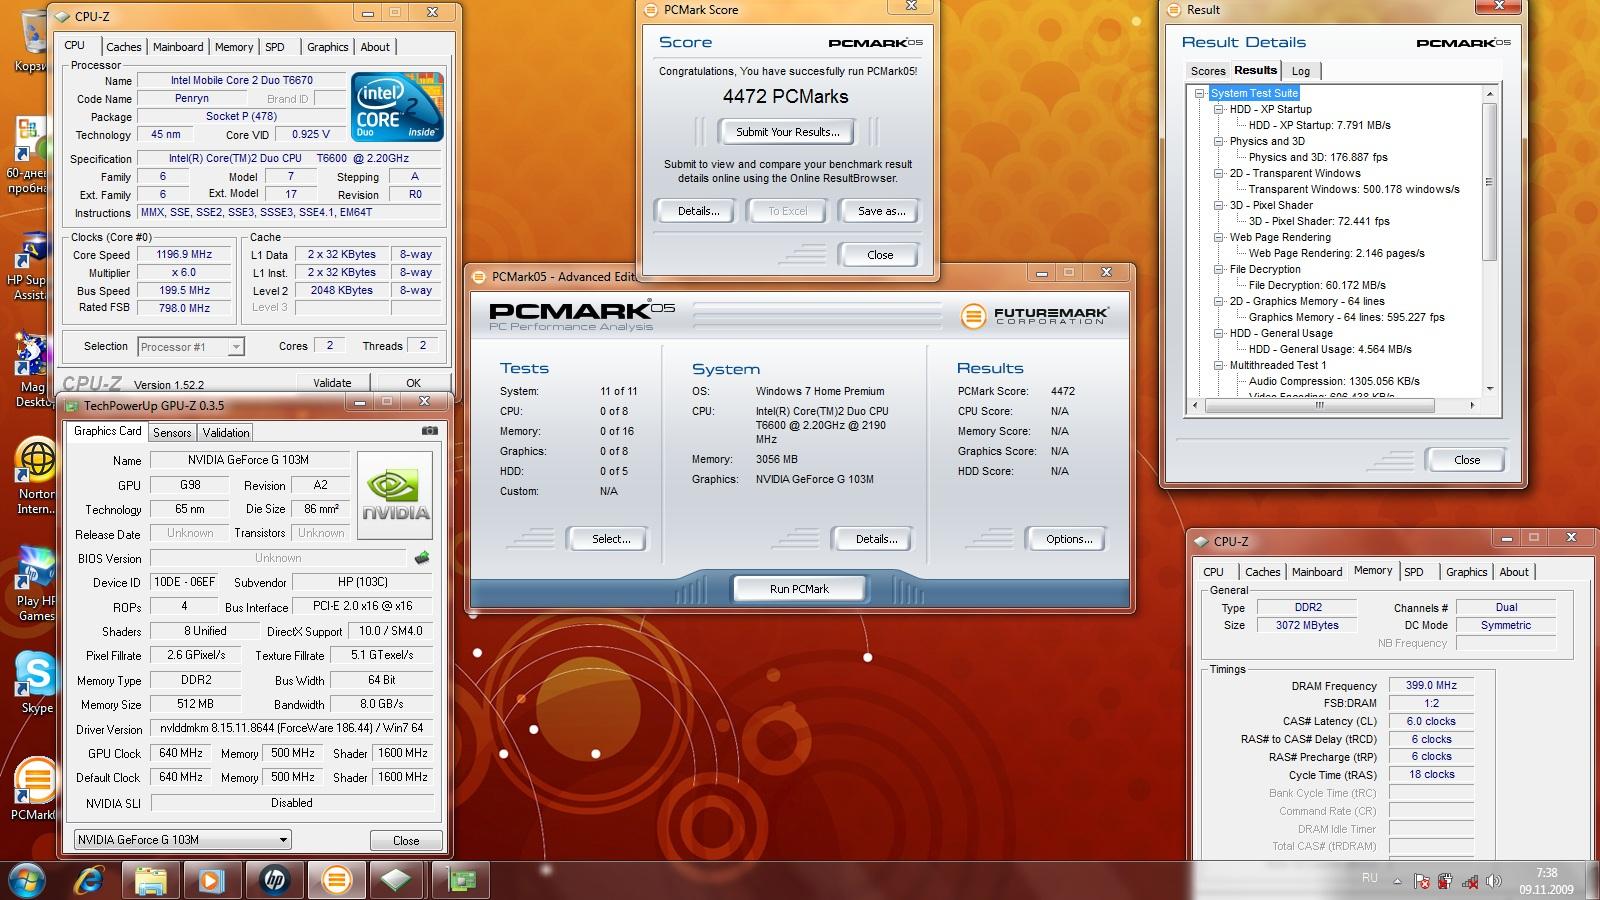The height and width of the screenshot is (900, 1600).
Task: Click the power plug battery tray icon
Action: tap(1445, 882)
